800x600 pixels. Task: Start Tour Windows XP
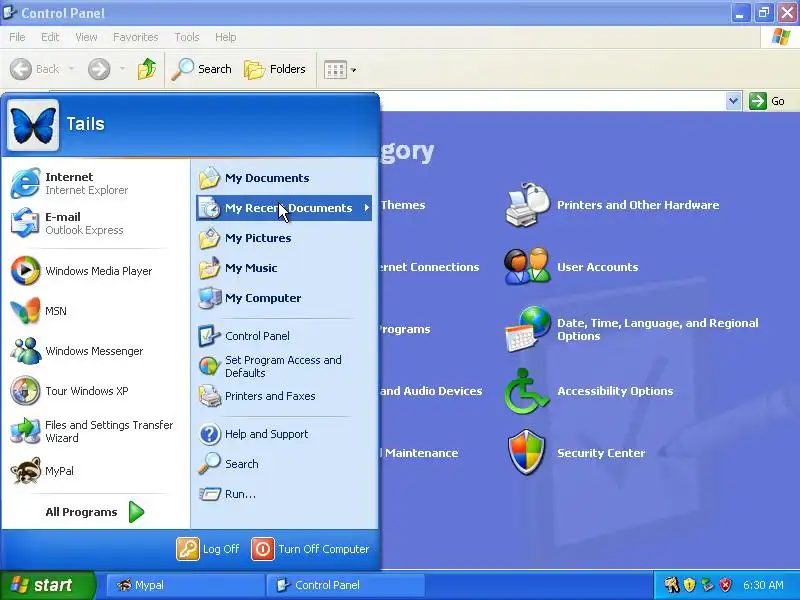[x=94, y=391]
